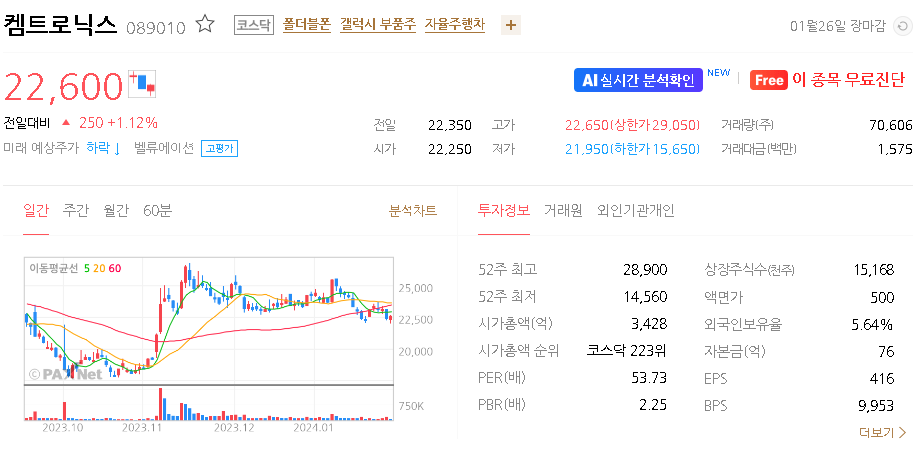The image size is (919, 459).
Task: Expand details with 더보기 link
Action: tap(883, 433)
